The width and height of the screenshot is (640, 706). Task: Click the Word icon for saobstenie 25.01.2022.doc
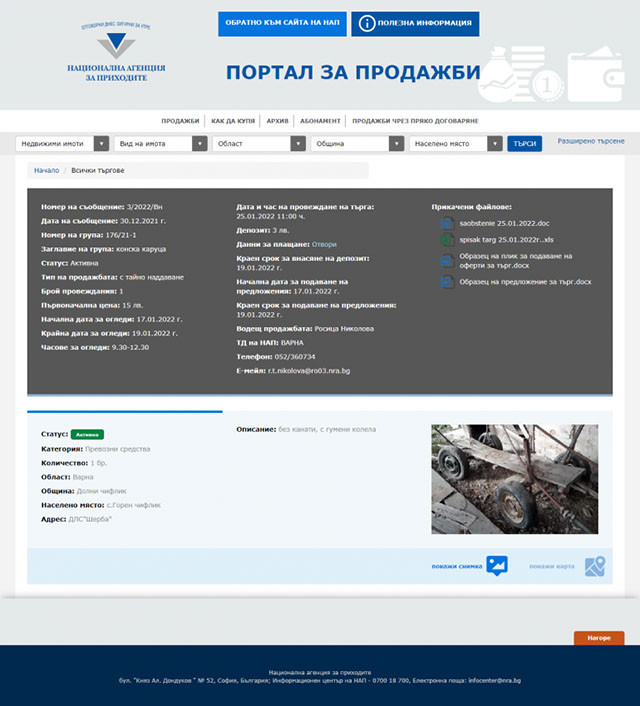tap(446, 222)
